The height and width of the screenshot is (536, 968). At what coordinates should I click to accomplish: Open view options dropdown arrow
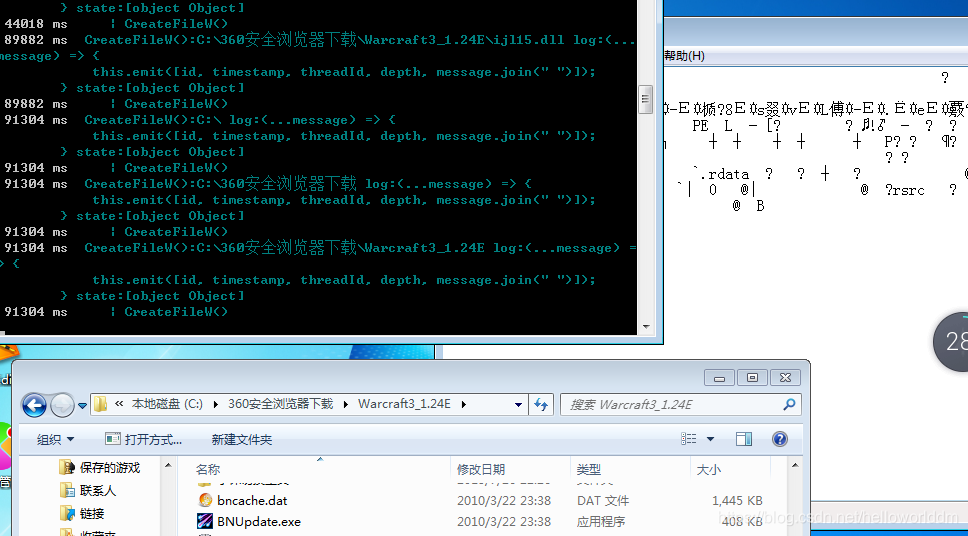pos(710,439)
